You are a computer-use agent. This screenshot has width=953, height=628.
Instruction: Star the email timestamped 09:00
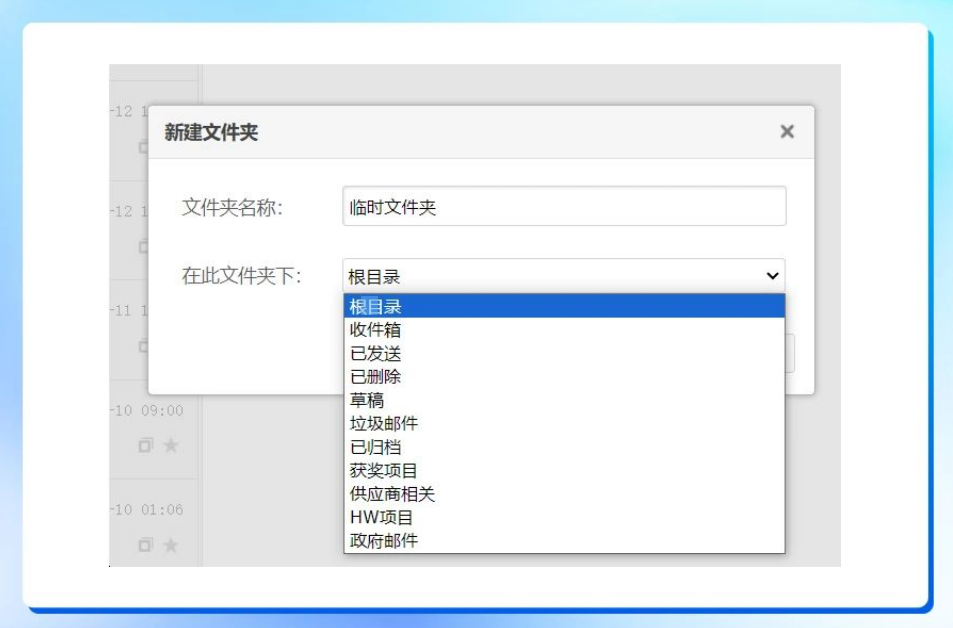coord(171,447)
